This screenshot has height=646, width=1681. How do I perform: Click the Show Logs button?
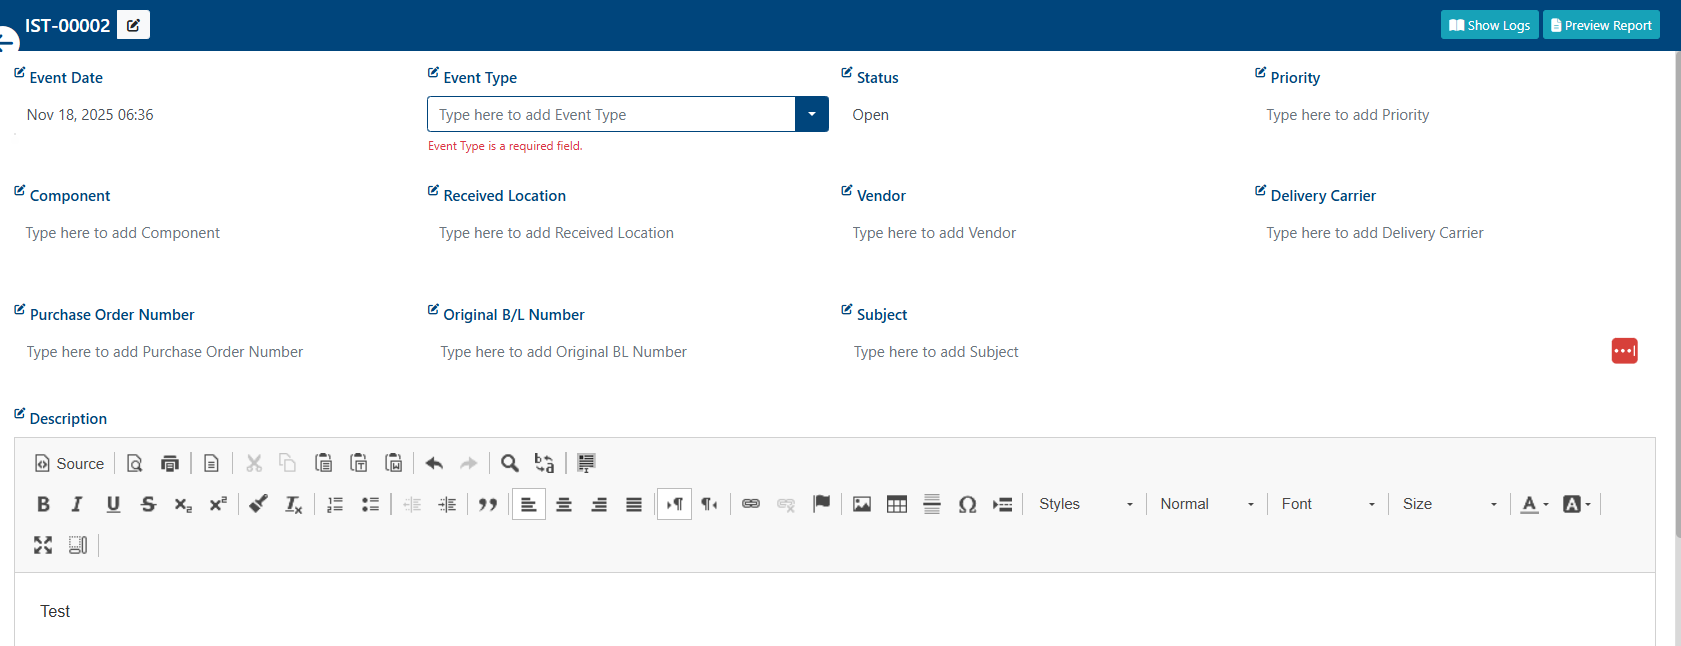(x=1490, y=25)
